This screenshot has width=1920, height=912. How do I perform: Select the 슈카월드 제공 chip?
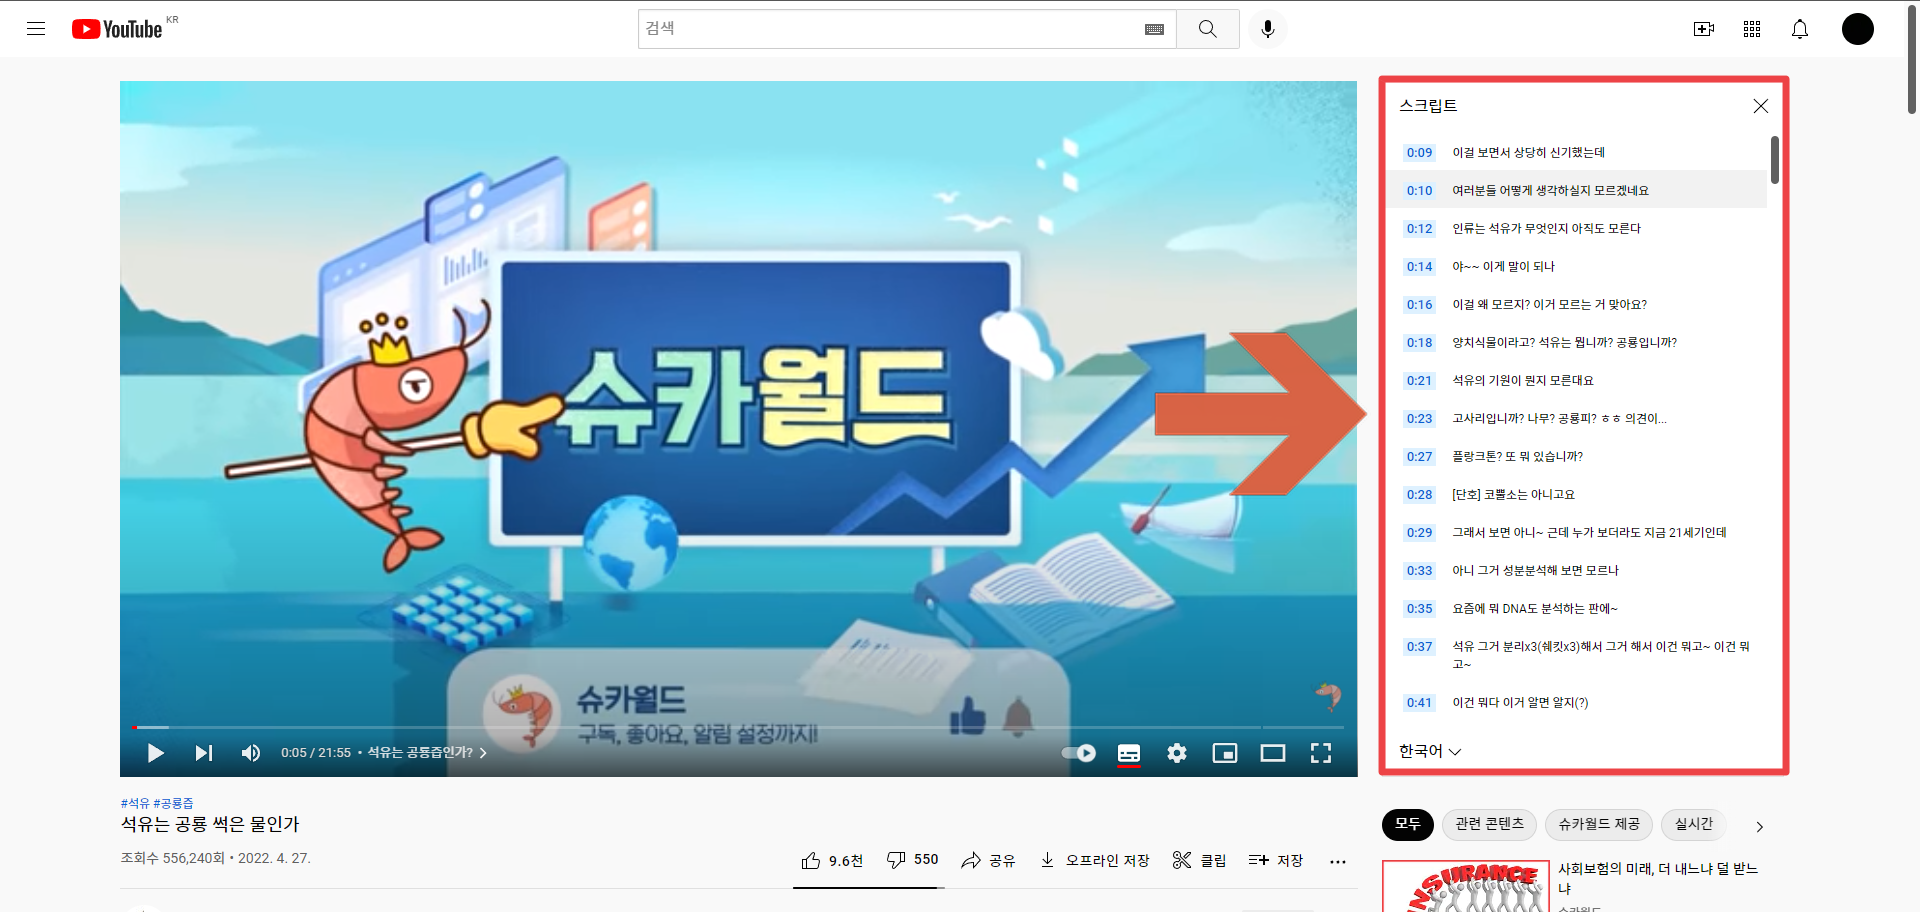[1599, 824]
